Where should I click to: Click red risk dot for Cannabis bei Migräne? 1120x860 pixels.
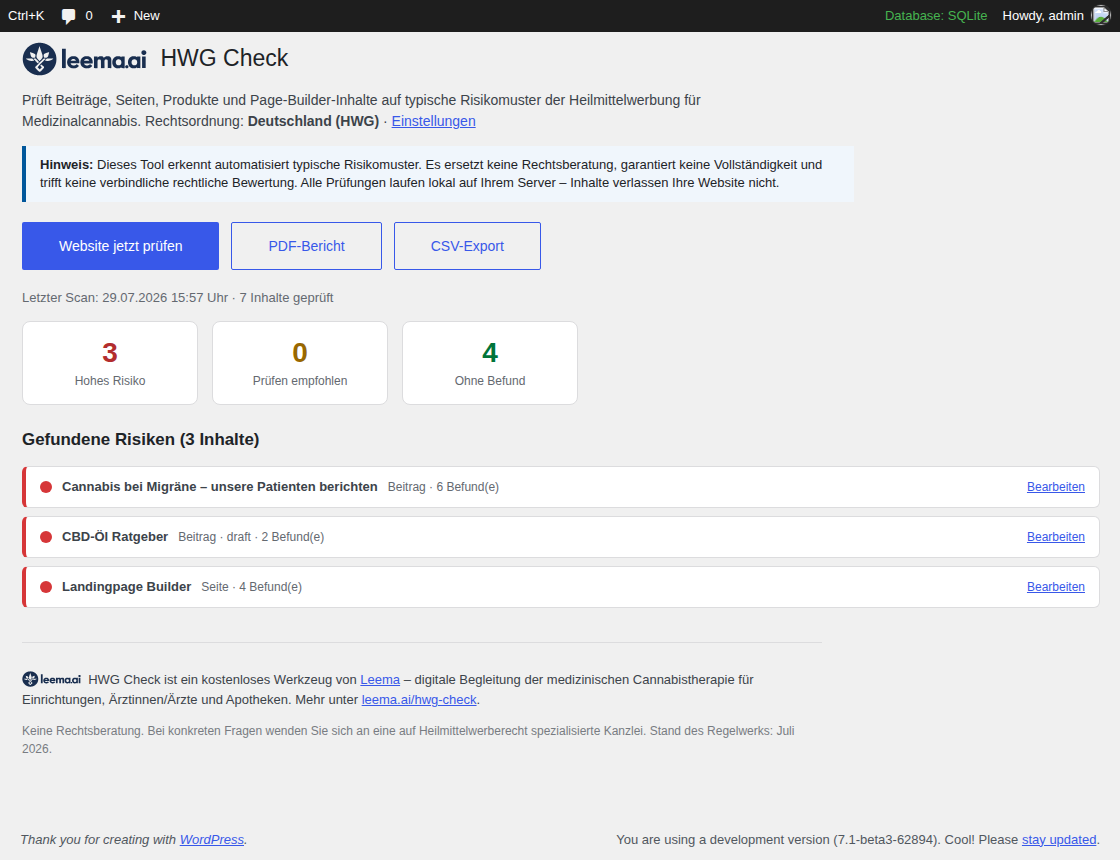[46, 487]
